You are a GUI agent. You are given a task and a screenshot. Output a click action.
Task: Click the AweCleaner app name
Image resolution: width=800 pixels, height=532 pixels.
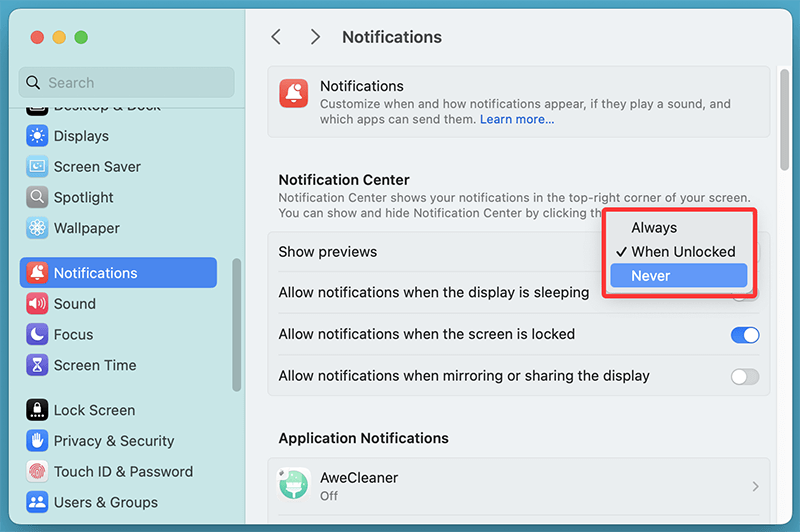tap(359, 477)
